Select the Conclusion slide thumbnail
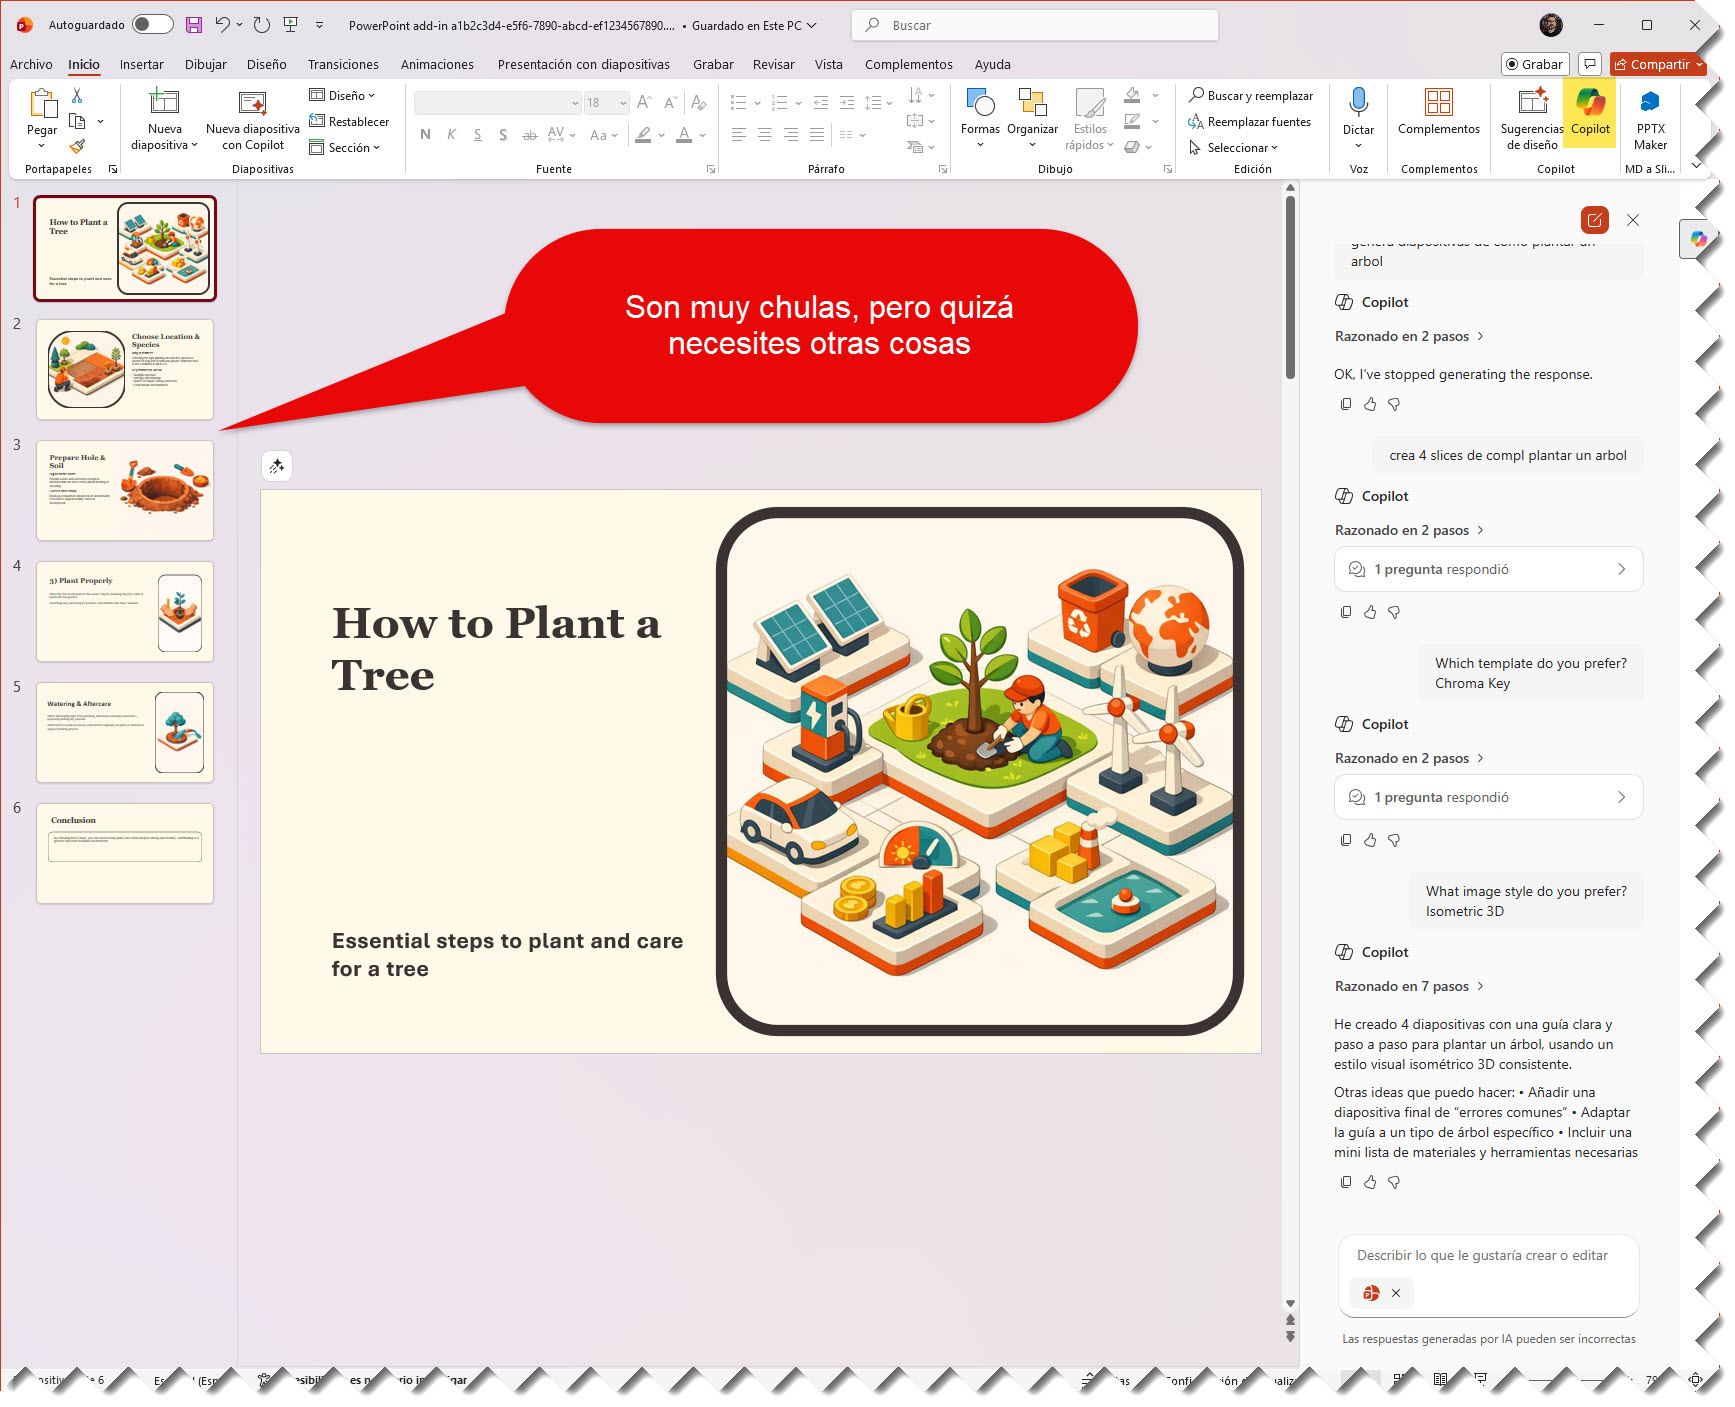 coord(125,853)
